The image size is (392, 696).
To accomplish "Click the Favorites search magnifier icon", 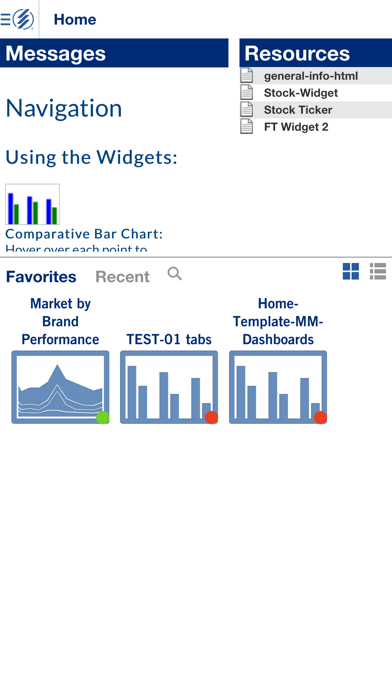I will pos(174,274).
